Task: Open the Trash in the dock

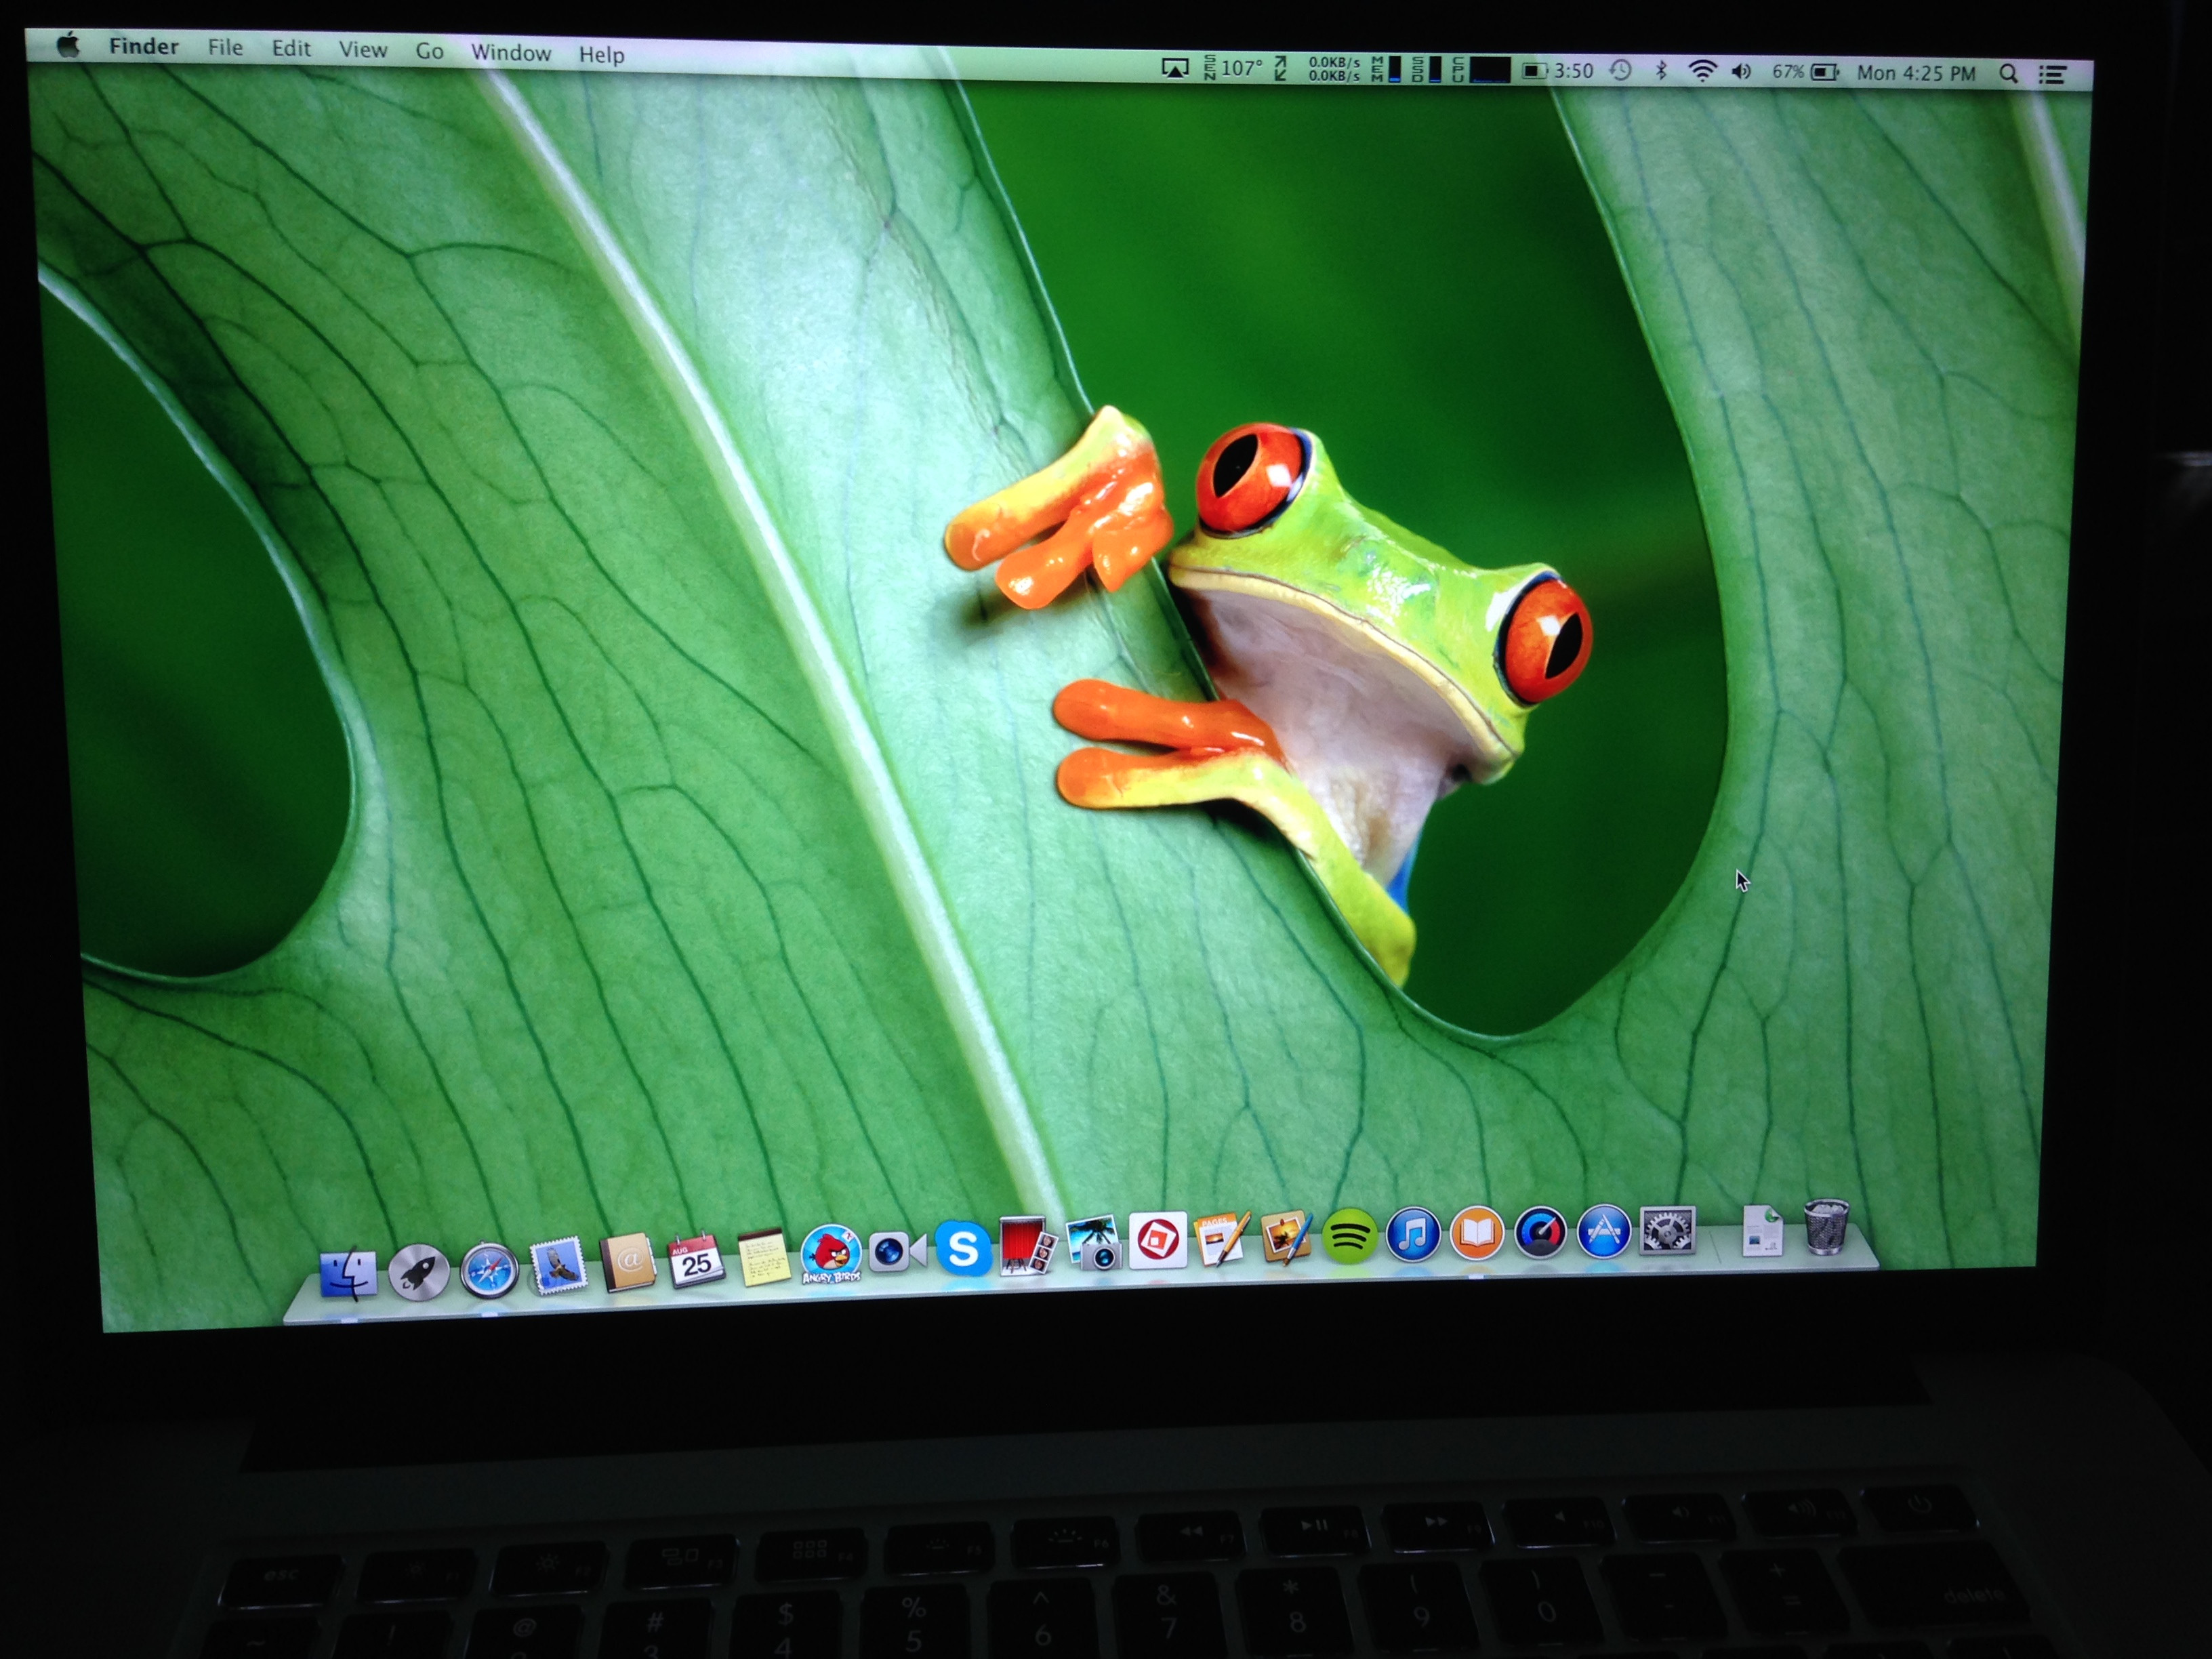Action: click(x=1826, y=1226)
